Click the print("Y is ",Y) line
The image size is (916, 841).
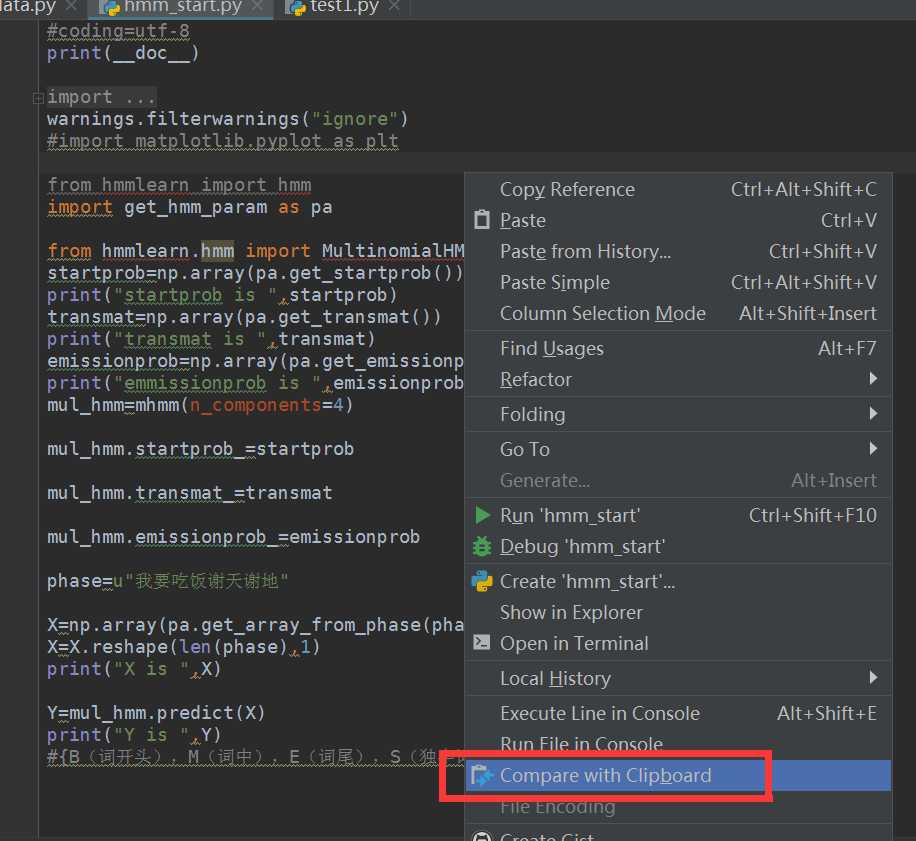(x=134, y=735)
